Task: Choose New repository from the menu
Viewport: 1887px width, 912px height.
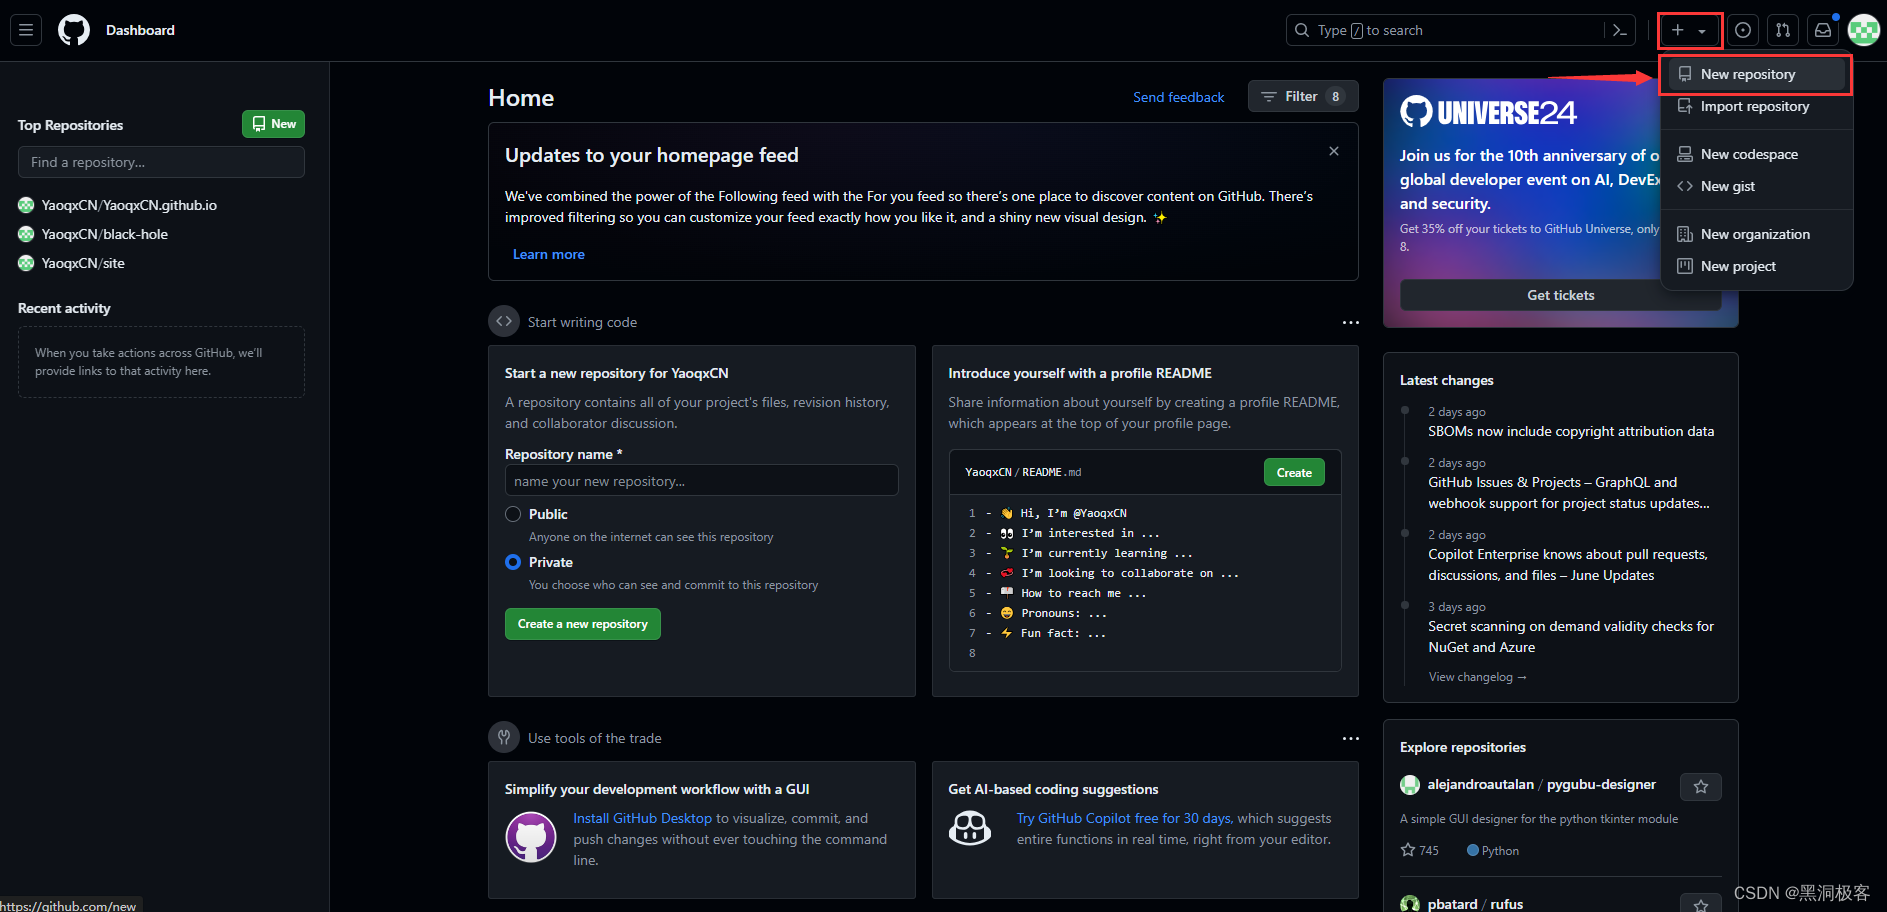Action: [1756, 74]
